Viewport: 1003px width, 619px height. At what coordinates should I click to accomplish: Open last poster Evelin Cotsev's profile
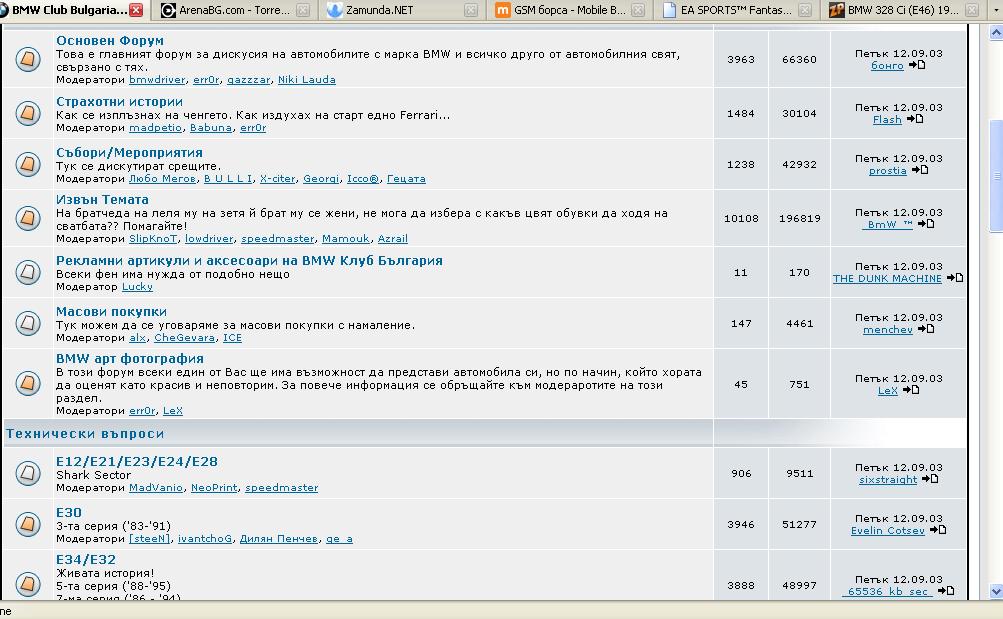coord(887,531)
